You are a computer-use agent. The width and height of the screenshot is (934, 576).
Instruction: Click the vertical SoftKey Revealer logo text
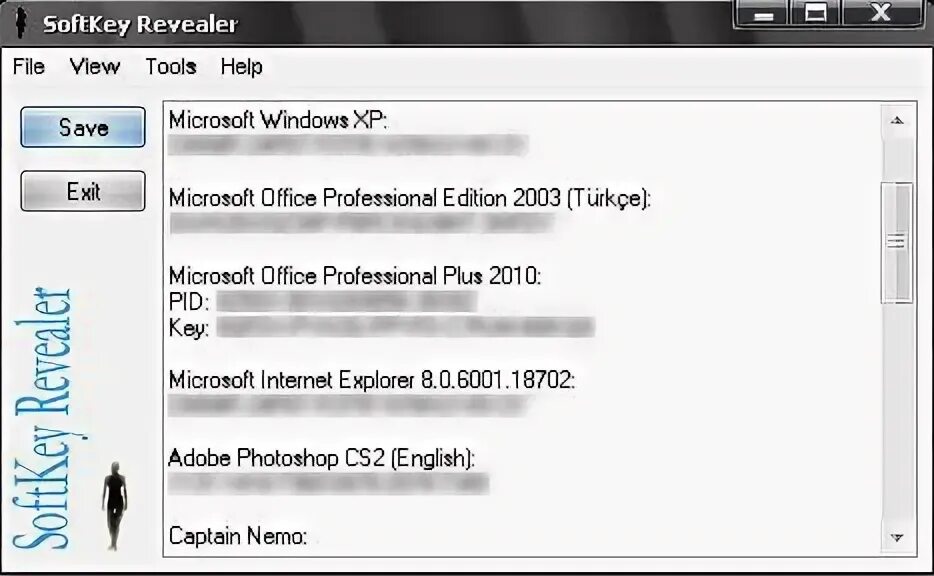pos(43,418)
